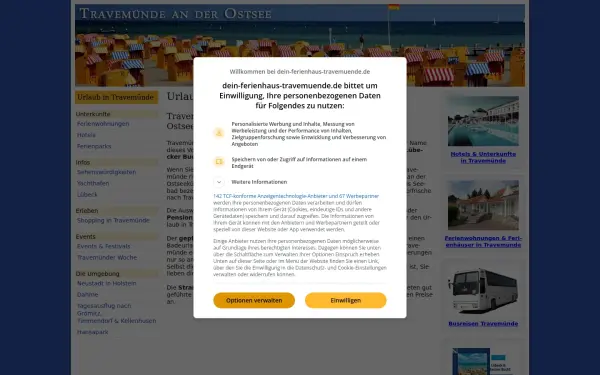Open Tagesausflug nach Grömitz link
The height and width of the screenshot is (375, 600).
[116, 313]
